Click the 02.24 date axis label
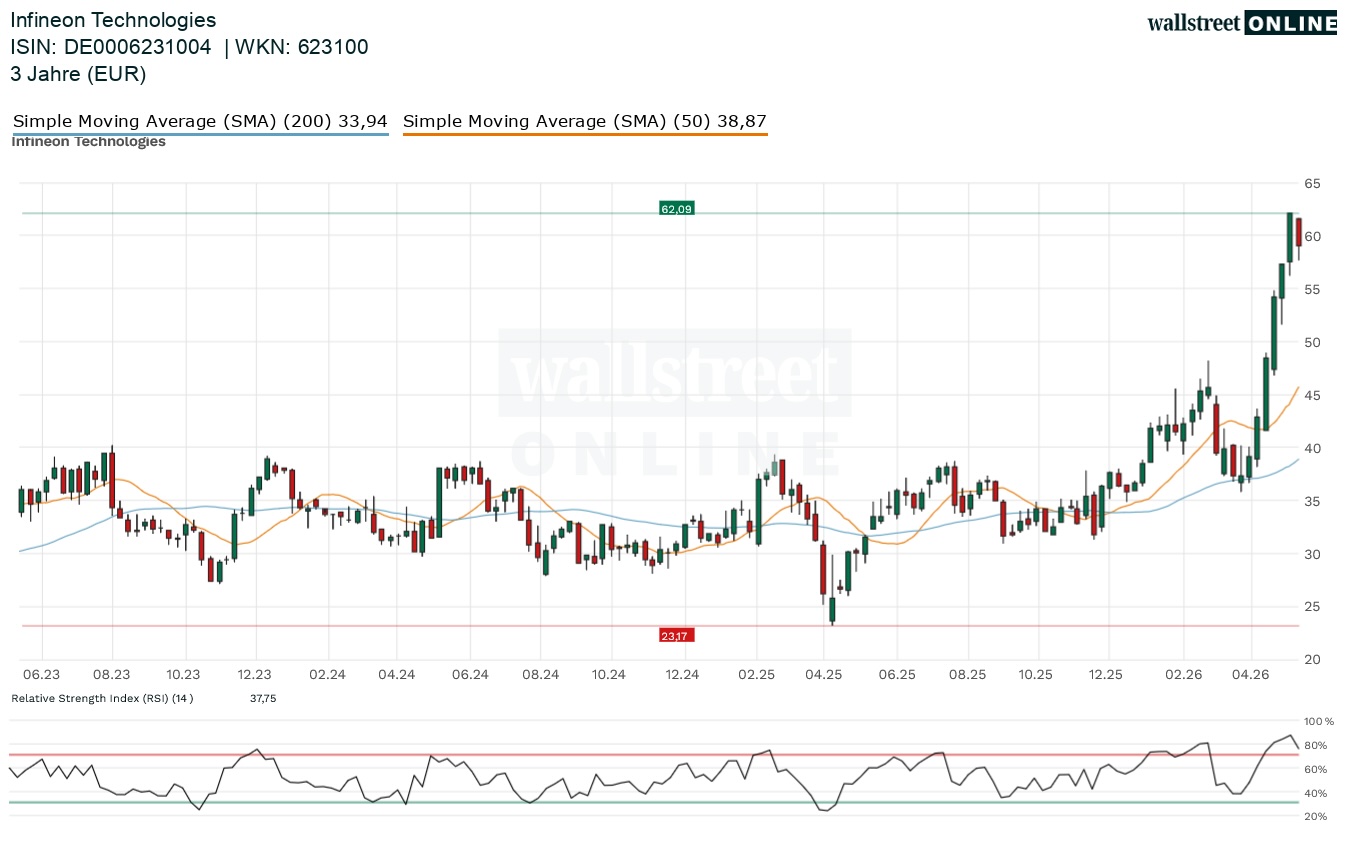Image resolution: width=1349 pixels, height=843 pixels. pos(327,675)
